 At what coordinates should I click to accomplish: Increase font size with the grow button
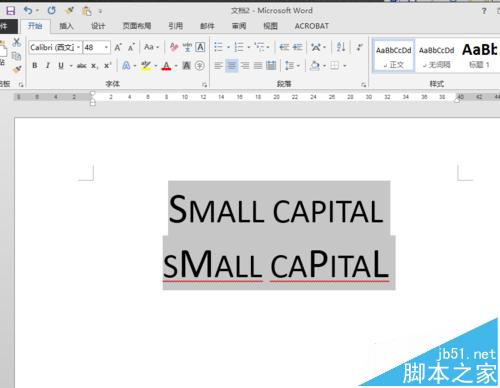coord(118,47)
